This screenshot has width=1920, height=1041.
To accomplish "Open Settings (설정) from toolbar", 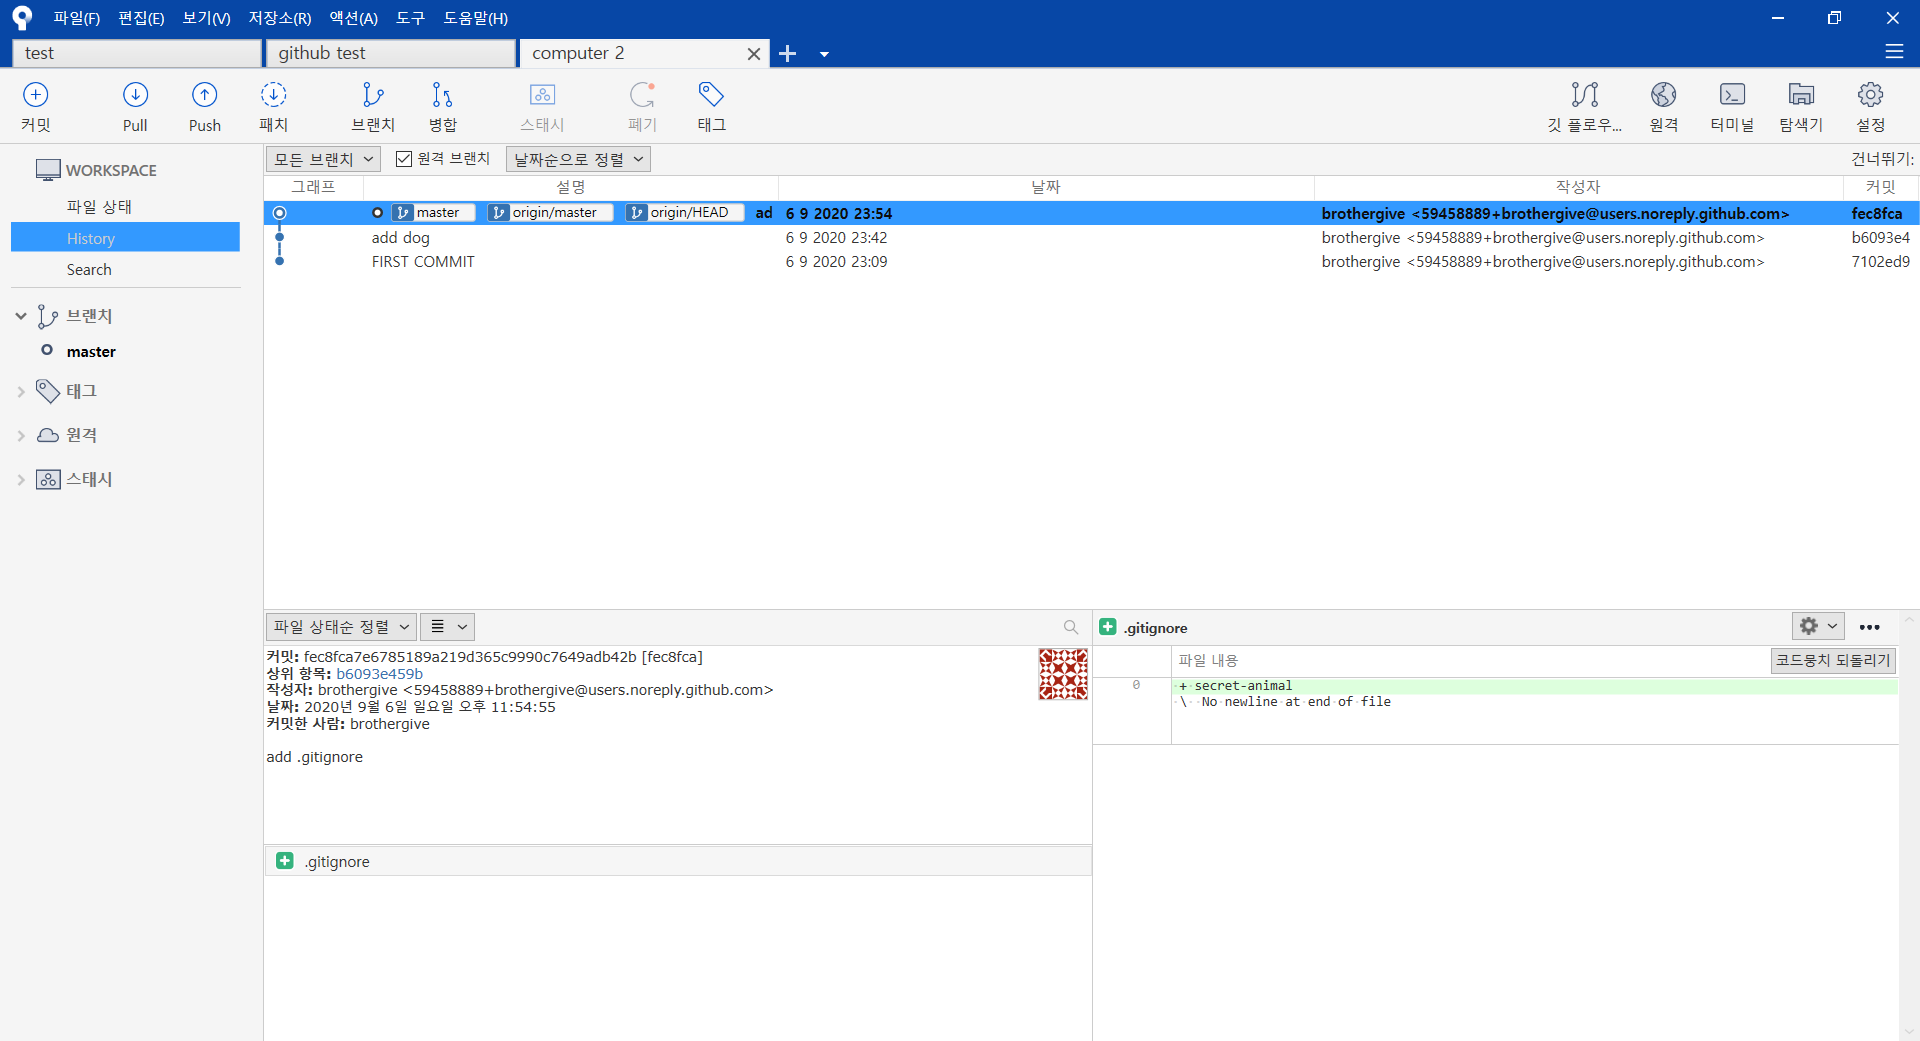I will coord(1870,107).
